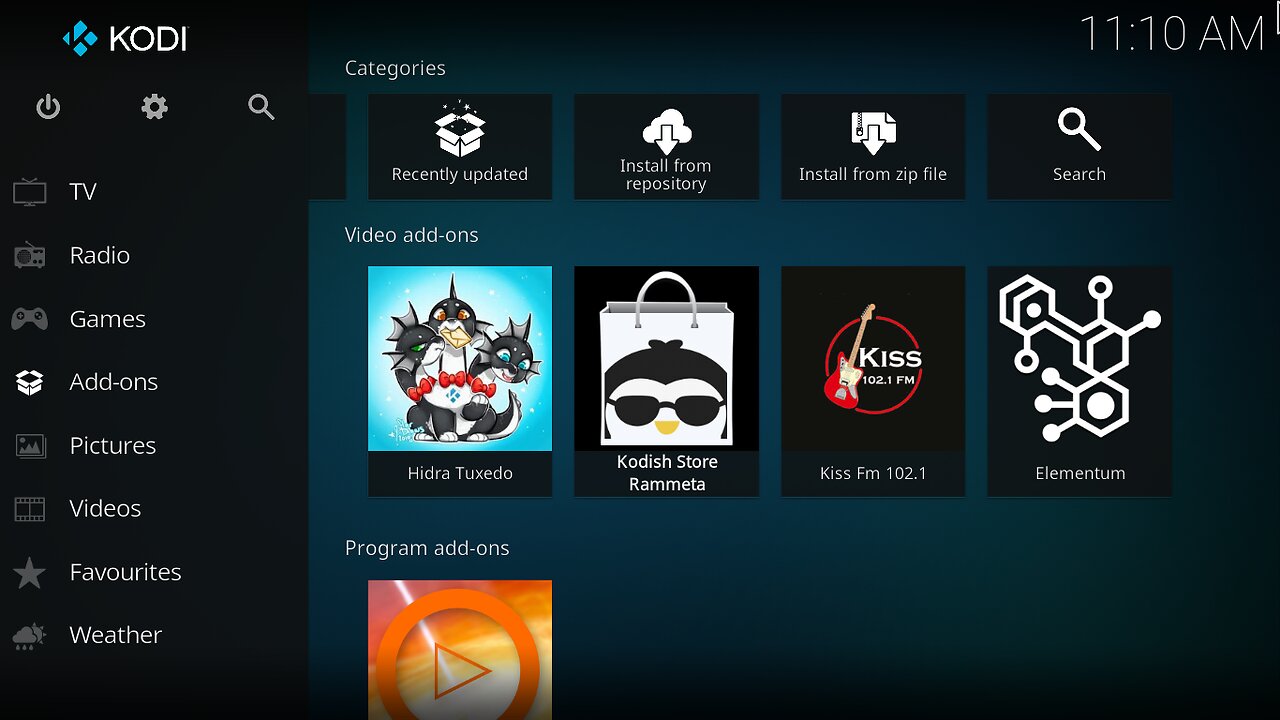Click the Kiss Fm 102.1 title text

click(x=873, y=474)
